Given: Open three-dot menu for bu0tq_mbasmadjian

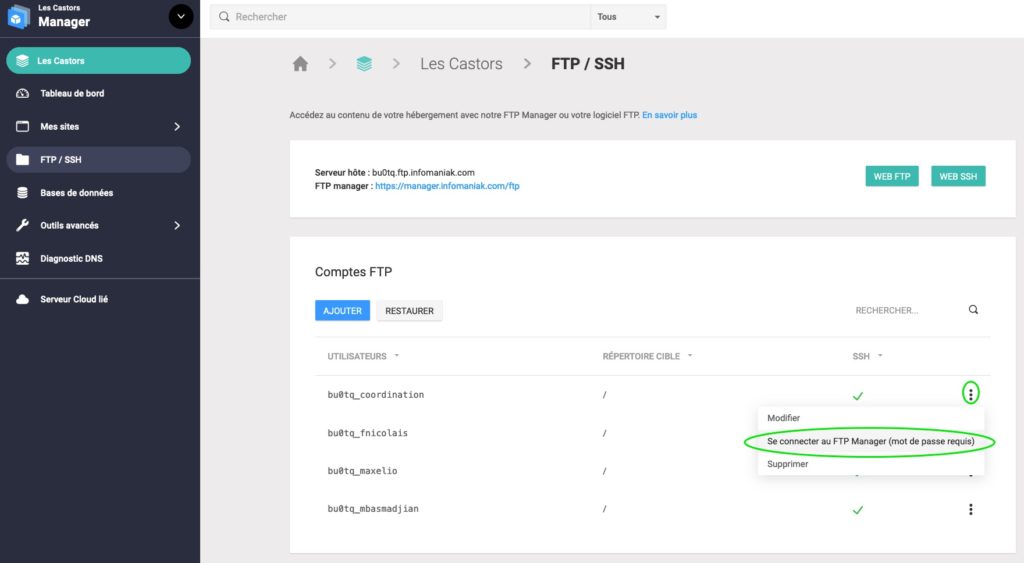Looking at the screenshot, I should pos(970,509).
